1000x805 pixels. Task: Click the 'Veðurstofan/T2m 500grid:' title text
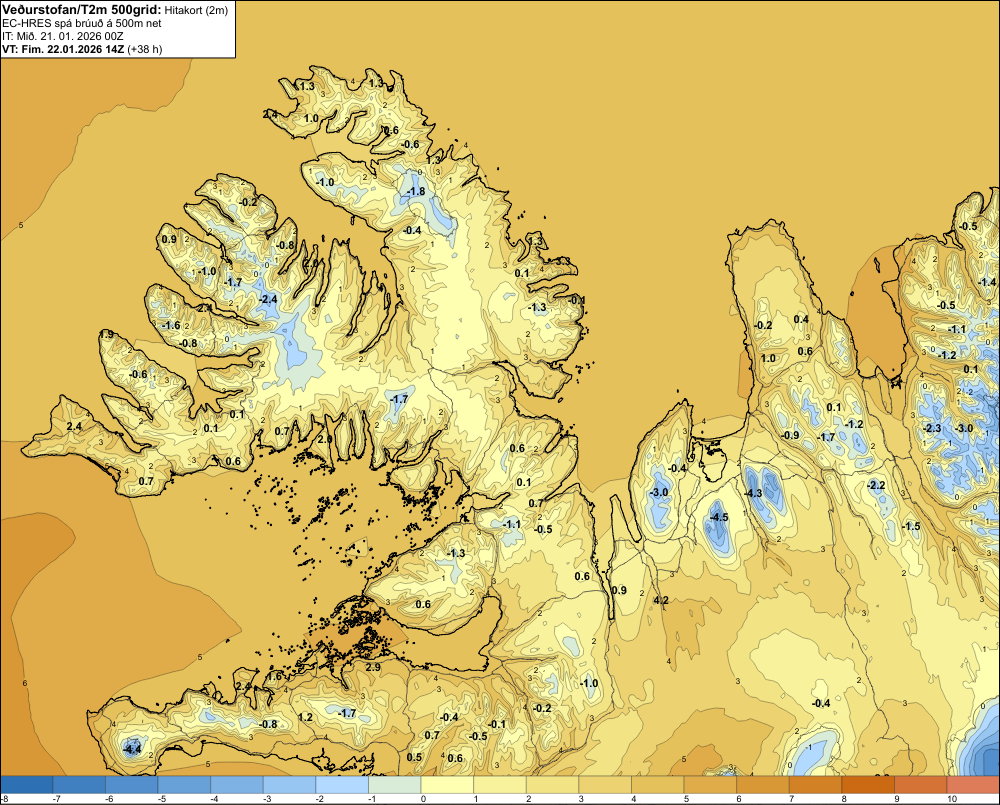[82, 10]
